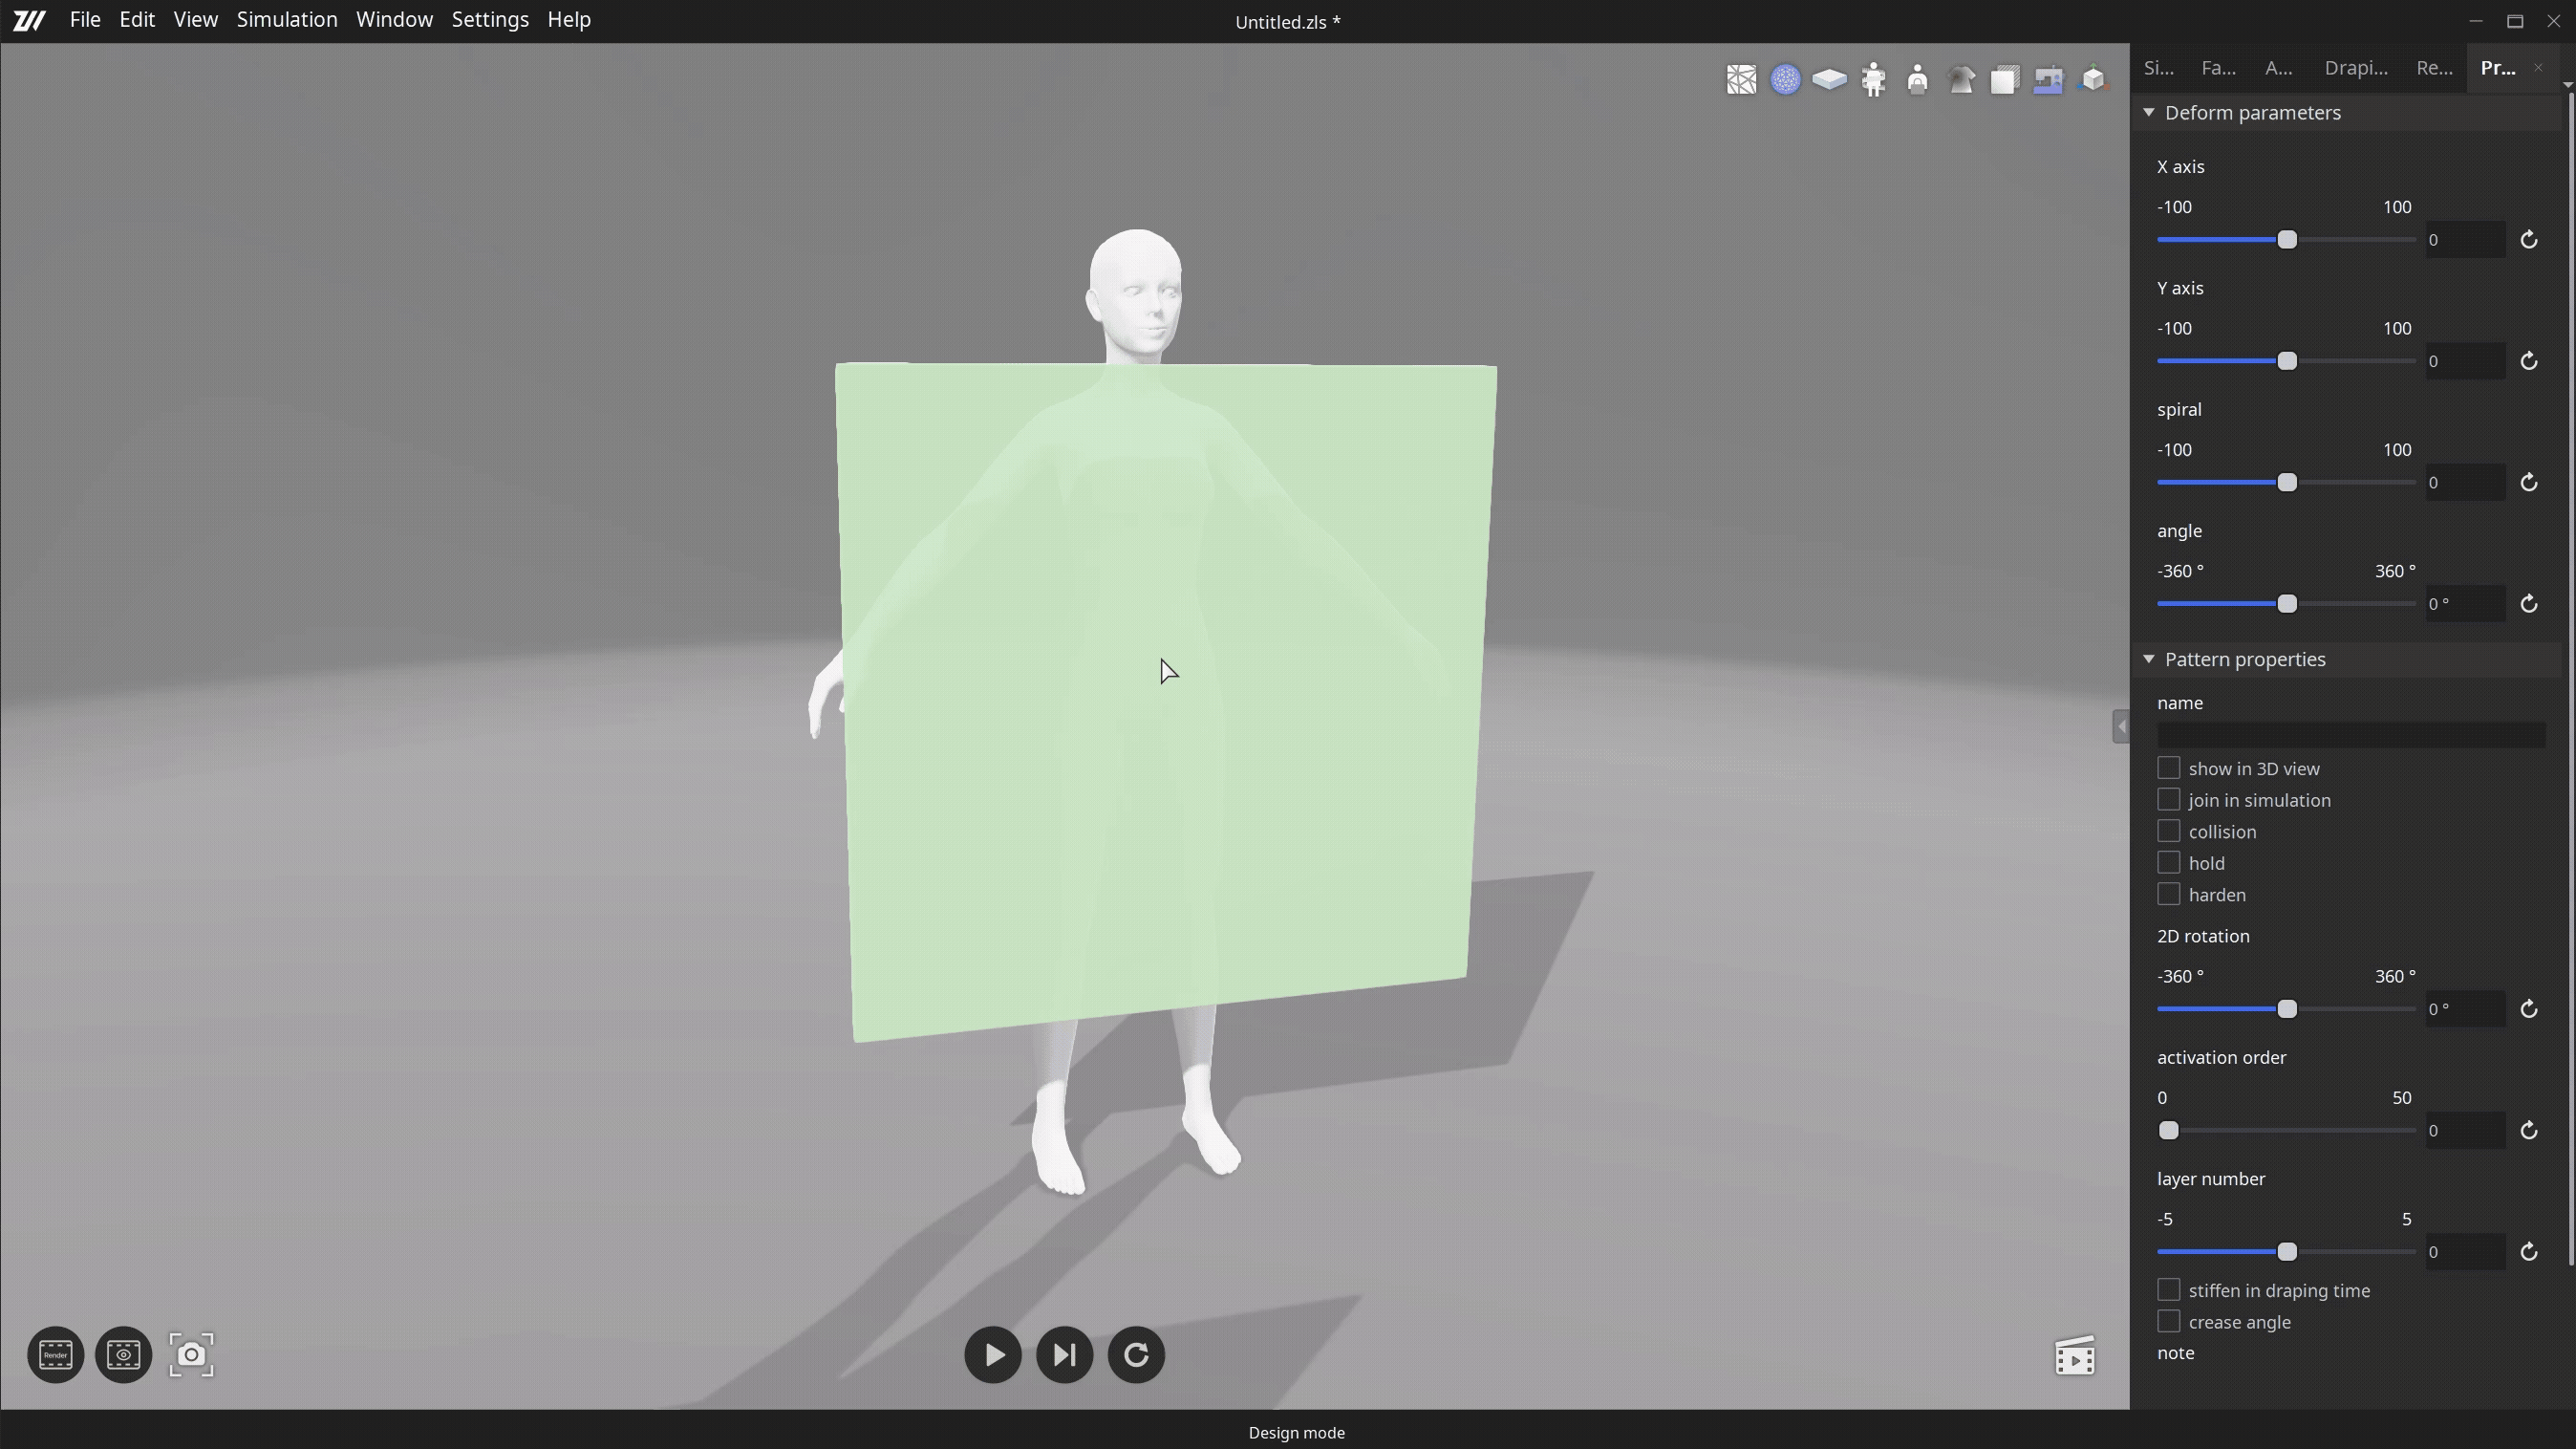Enable the 'show in 3D view' checkbox
This screenshot has width=2576, height=1449.
pyautogui.click(x=2168, y=768)
